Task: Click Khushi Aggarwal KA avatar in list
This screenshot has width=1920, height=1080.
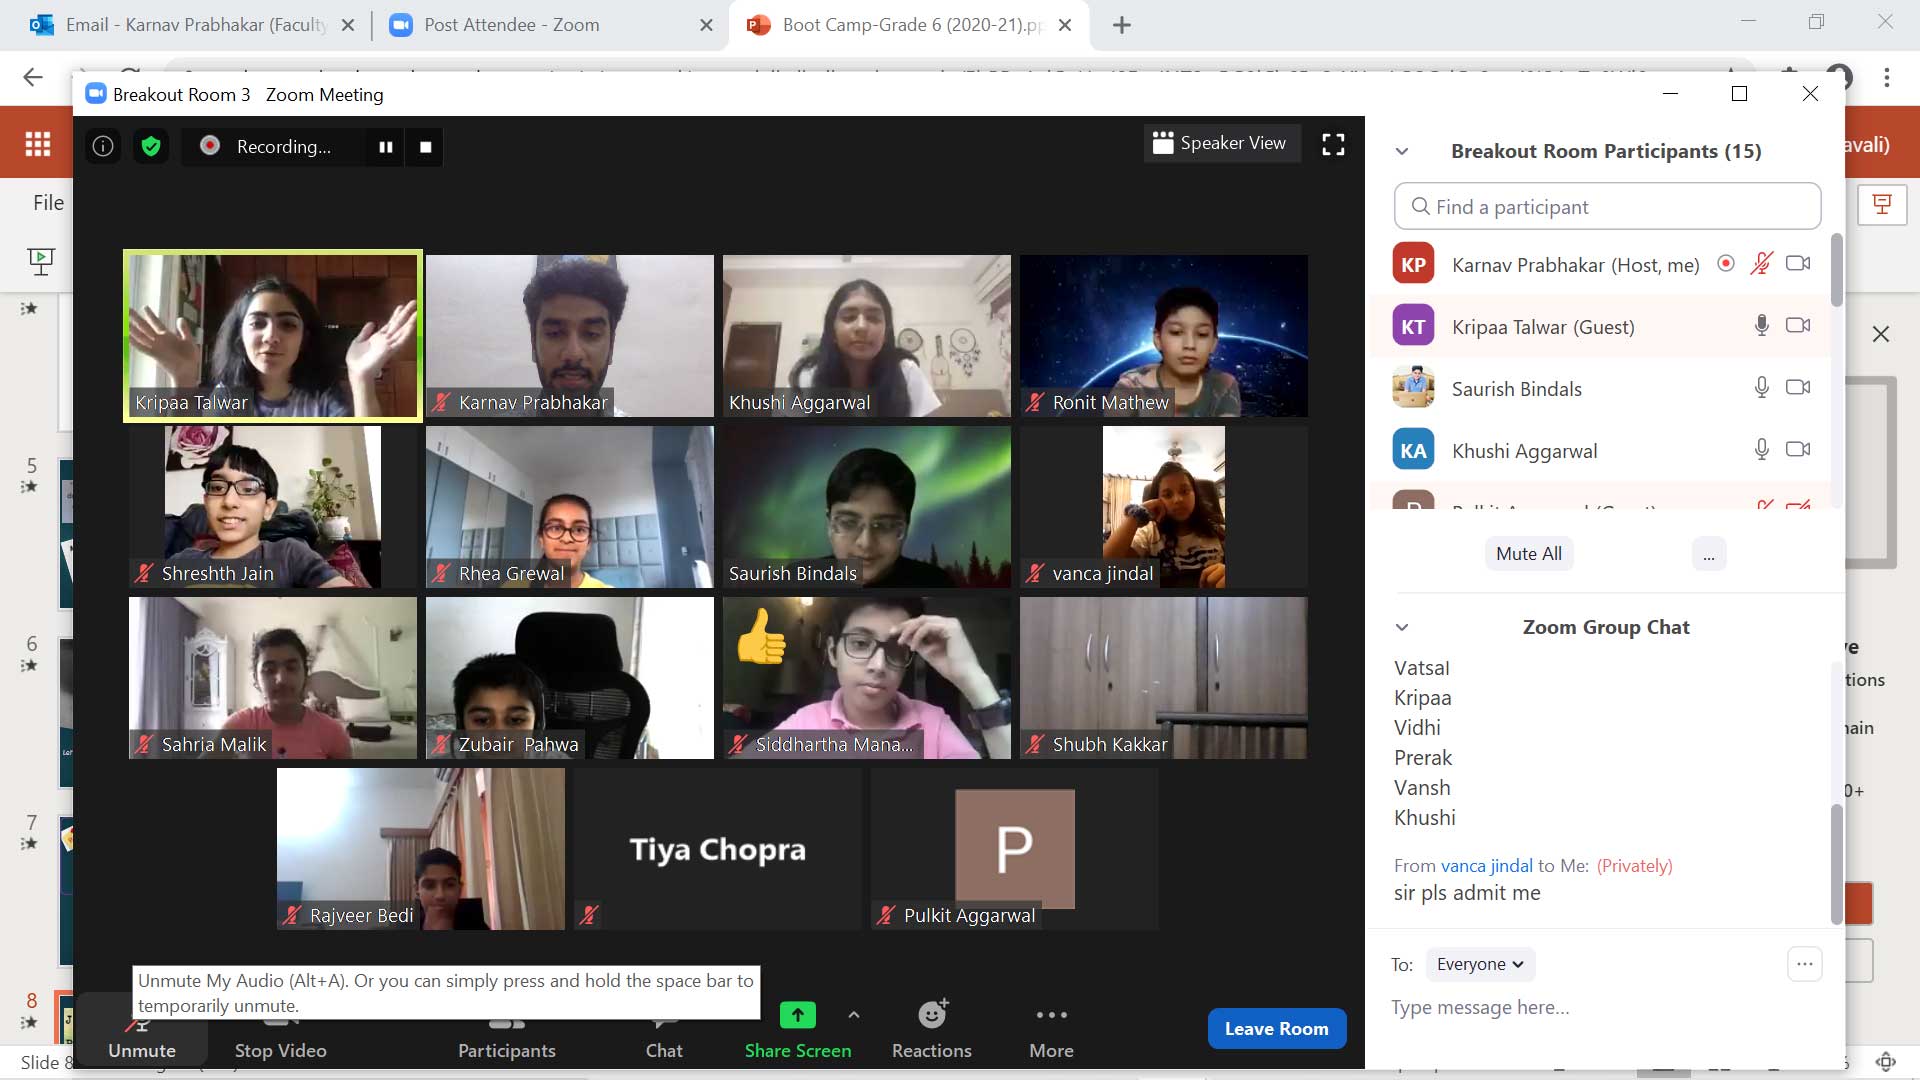Action: coord(1413,450)
